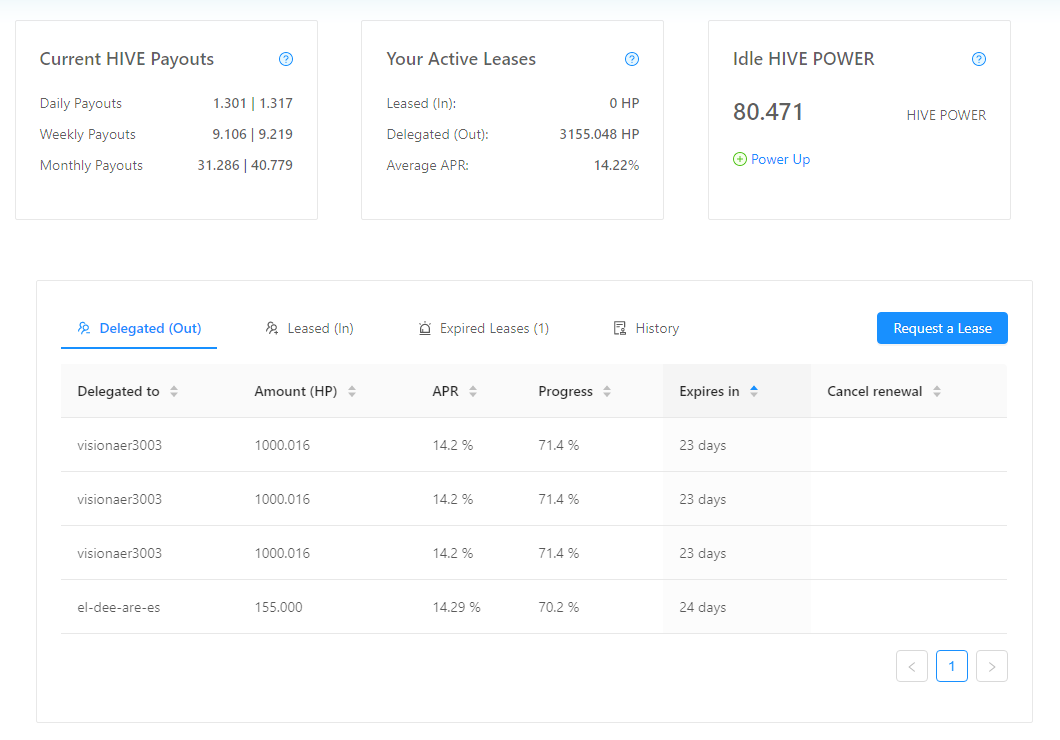Go to previous page arrow
Viewport: 1060px width, 740px height.
(912, 666)
